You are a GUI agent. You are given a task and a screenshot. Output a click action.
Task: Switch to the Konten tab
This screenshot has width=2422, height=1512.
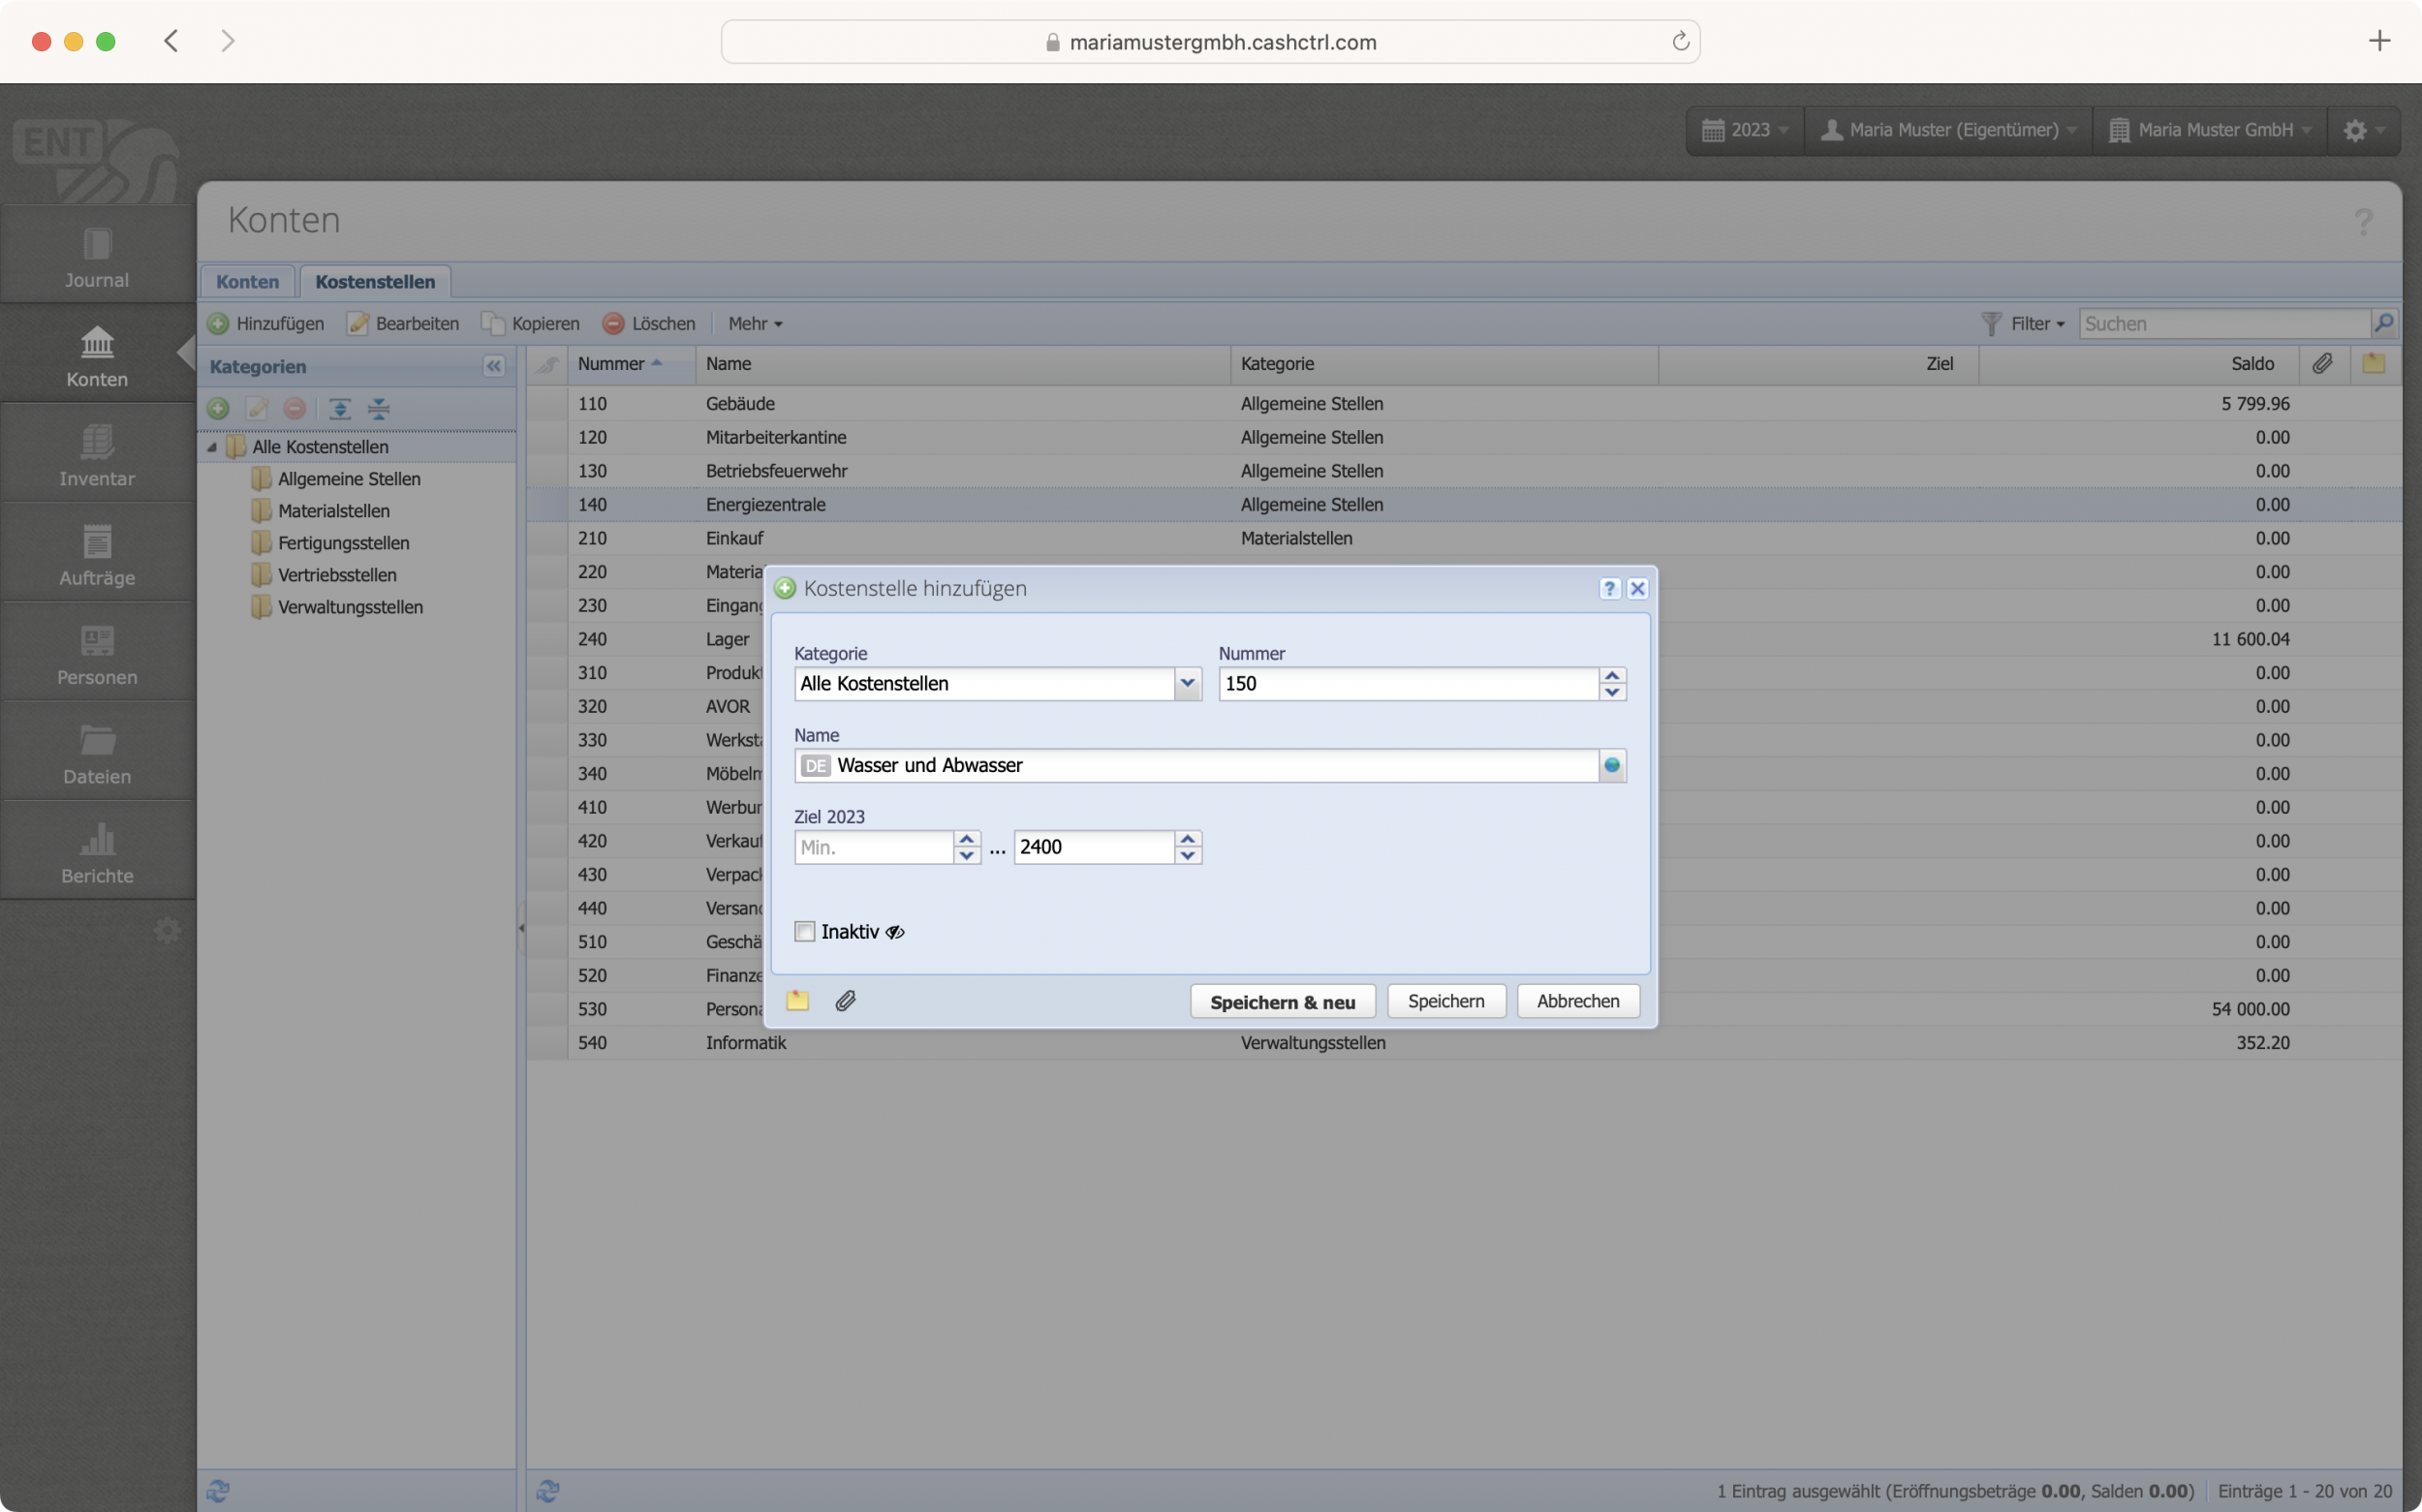(247, 282)
